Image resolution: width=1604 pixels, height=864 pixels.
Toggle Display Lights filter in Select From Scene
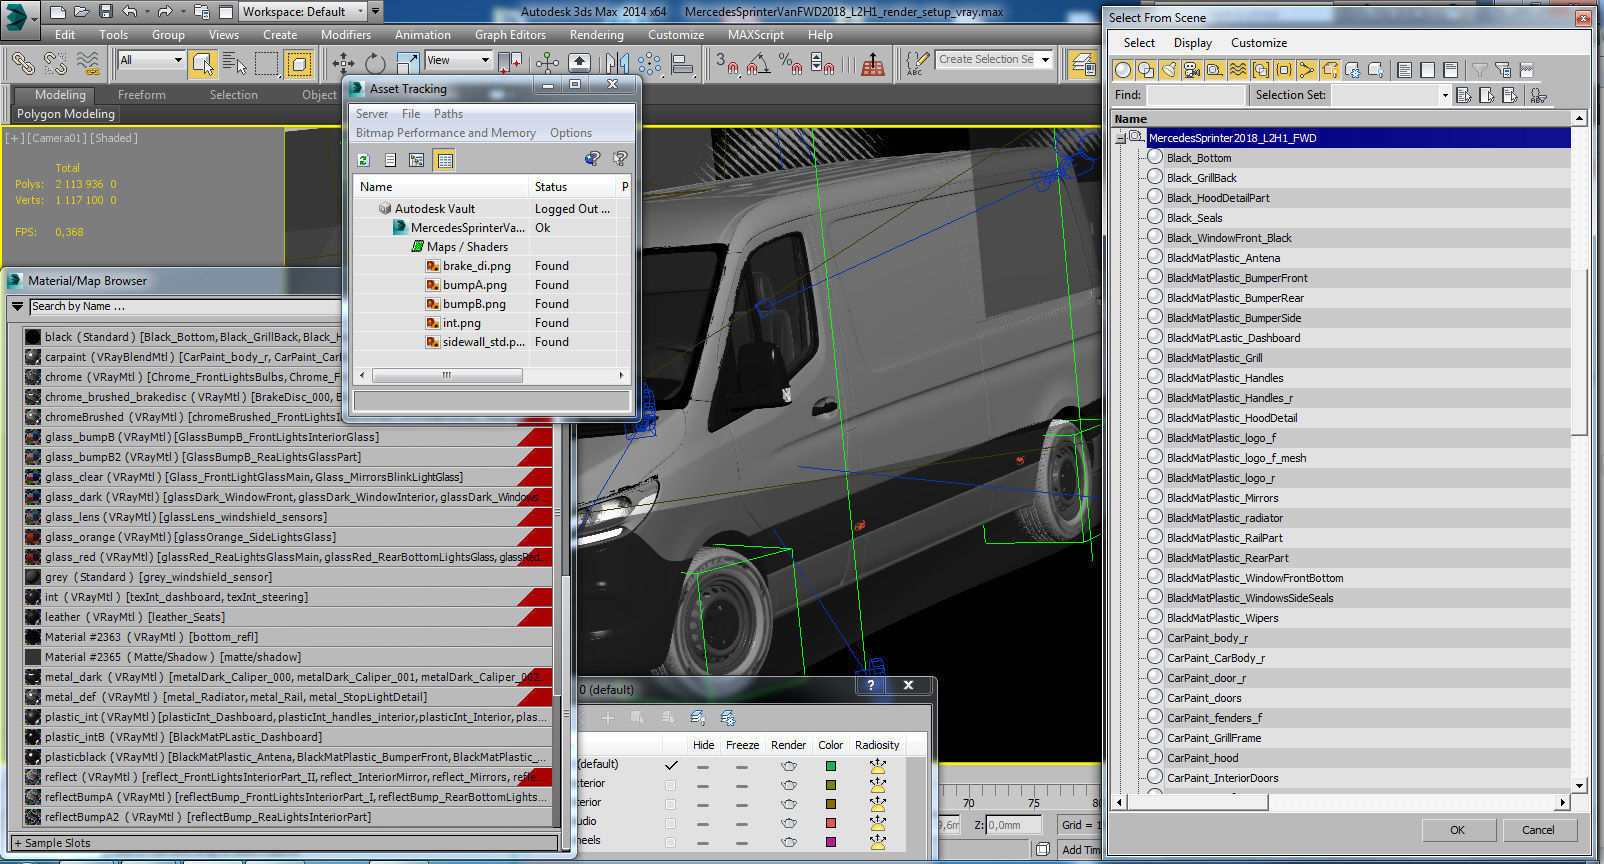click(x=1169, y=69)
